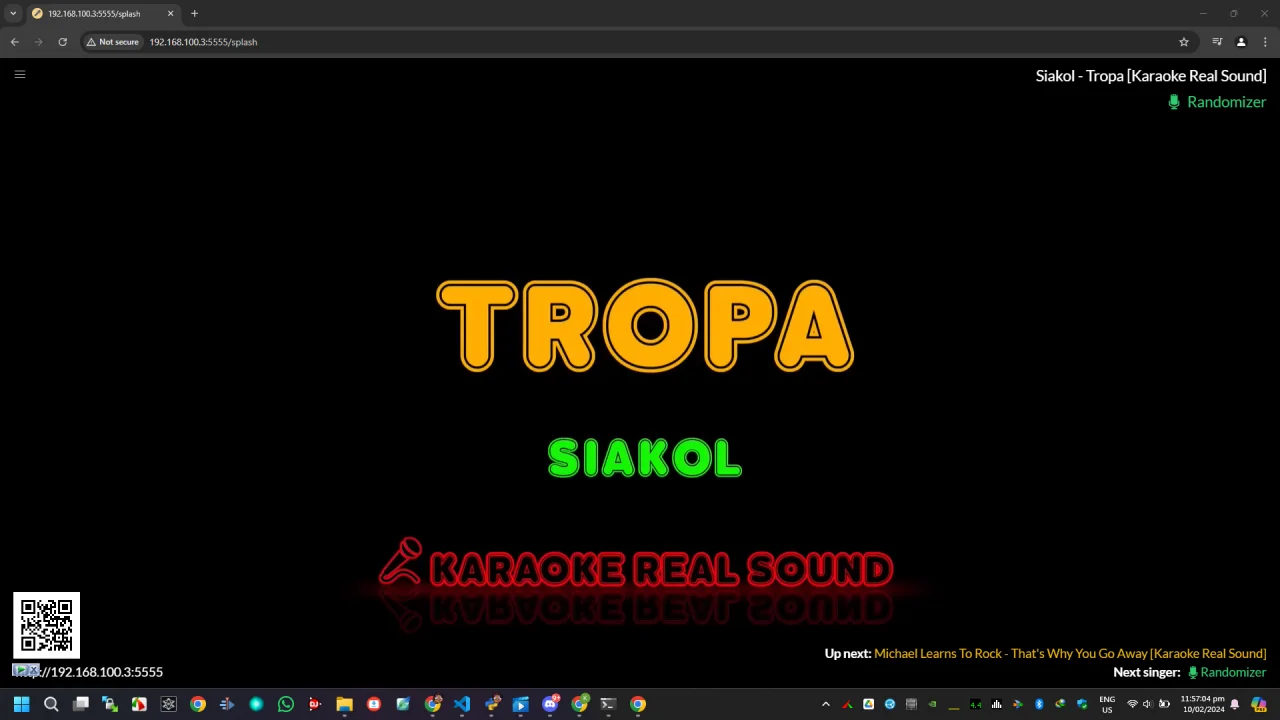Click the up next Michael Learns To Rock song
The width and height of the screenshot is (1280, 720).
point(1070,654)
